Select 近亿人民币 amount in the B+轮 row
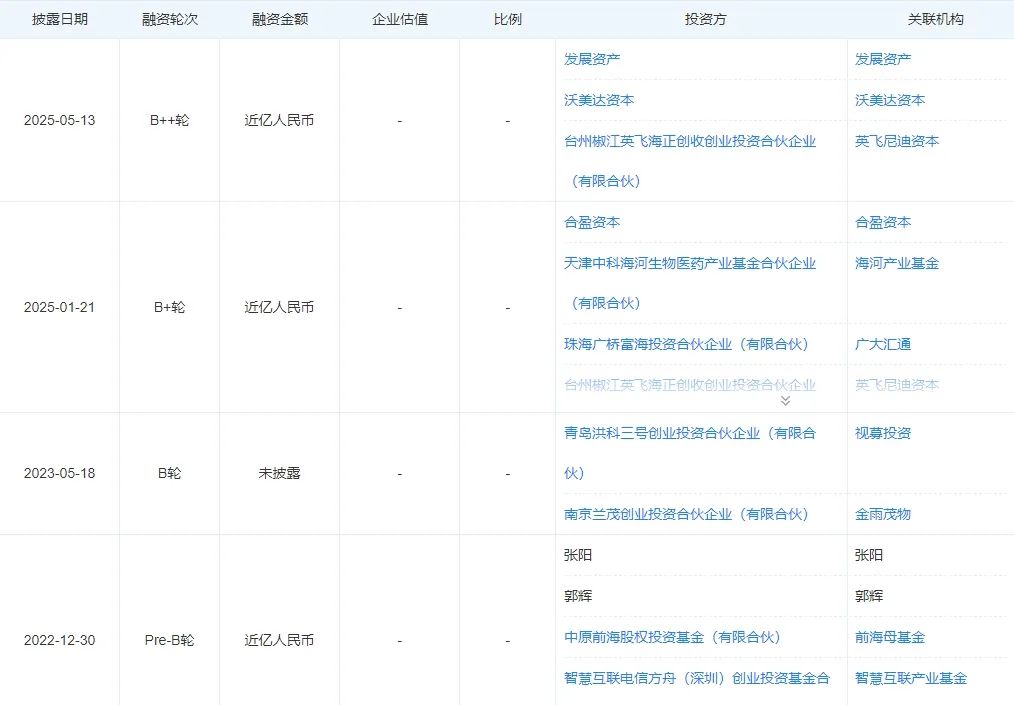The height and width of the screenshot is (705, 1014). (279, 307)
